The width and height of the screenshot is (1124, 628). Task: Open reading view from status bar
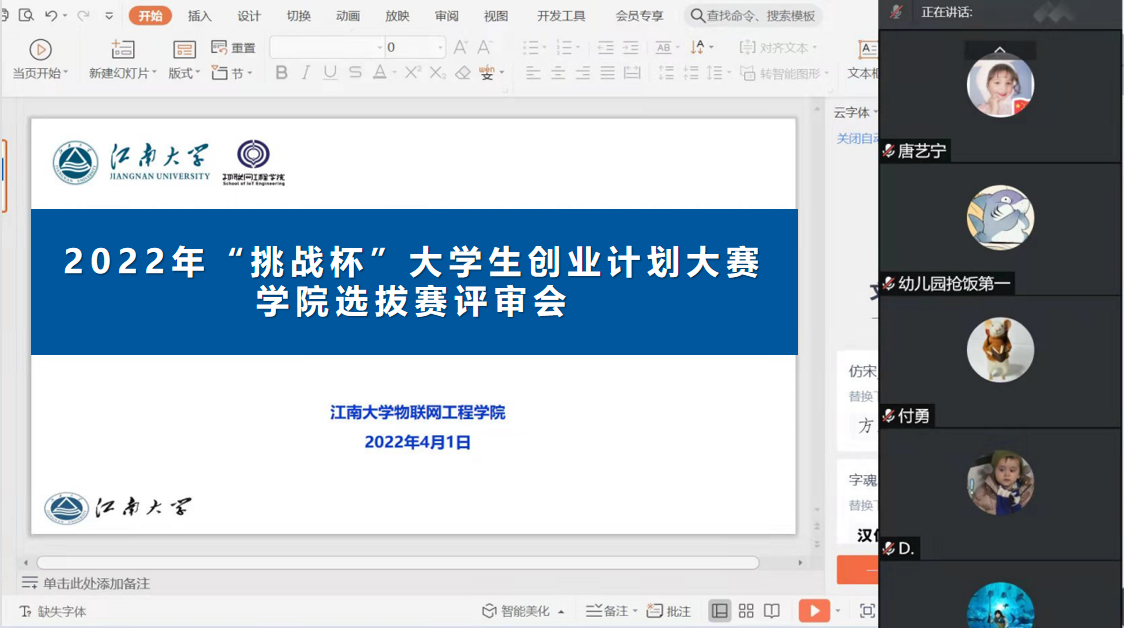click(772, 610)
